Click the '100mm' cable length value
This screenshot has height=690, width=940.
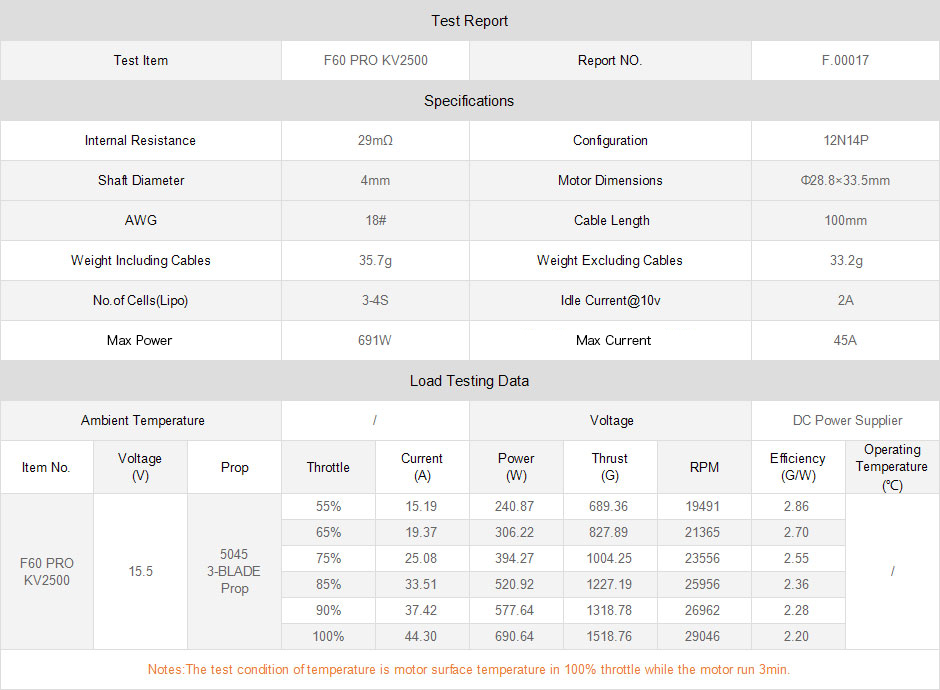coord(845,221)
